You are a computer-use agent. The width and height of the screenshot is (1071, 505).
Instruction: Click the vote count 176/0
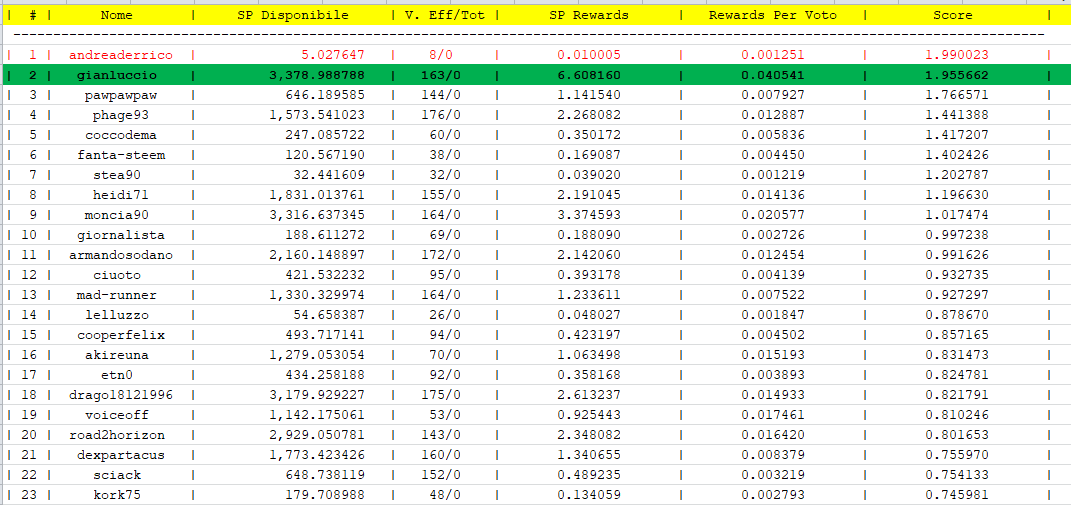click(441, 115)
